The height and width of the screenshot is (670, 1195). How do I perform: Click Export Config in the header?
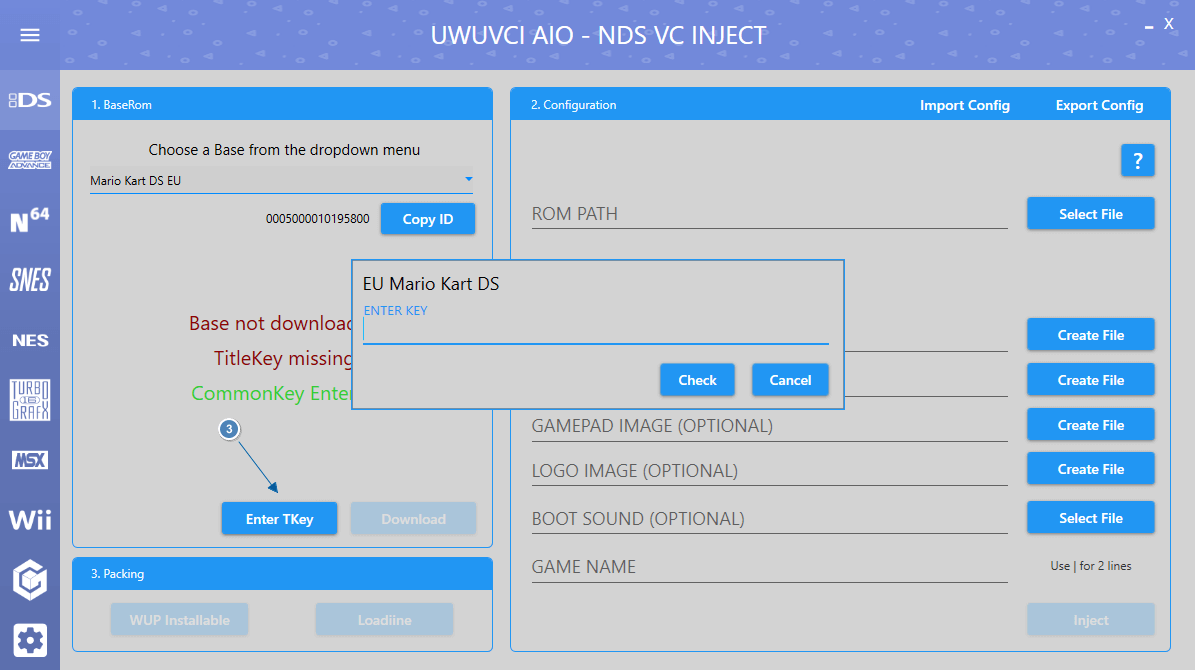pyautogui.click(x=1099, y=105)
